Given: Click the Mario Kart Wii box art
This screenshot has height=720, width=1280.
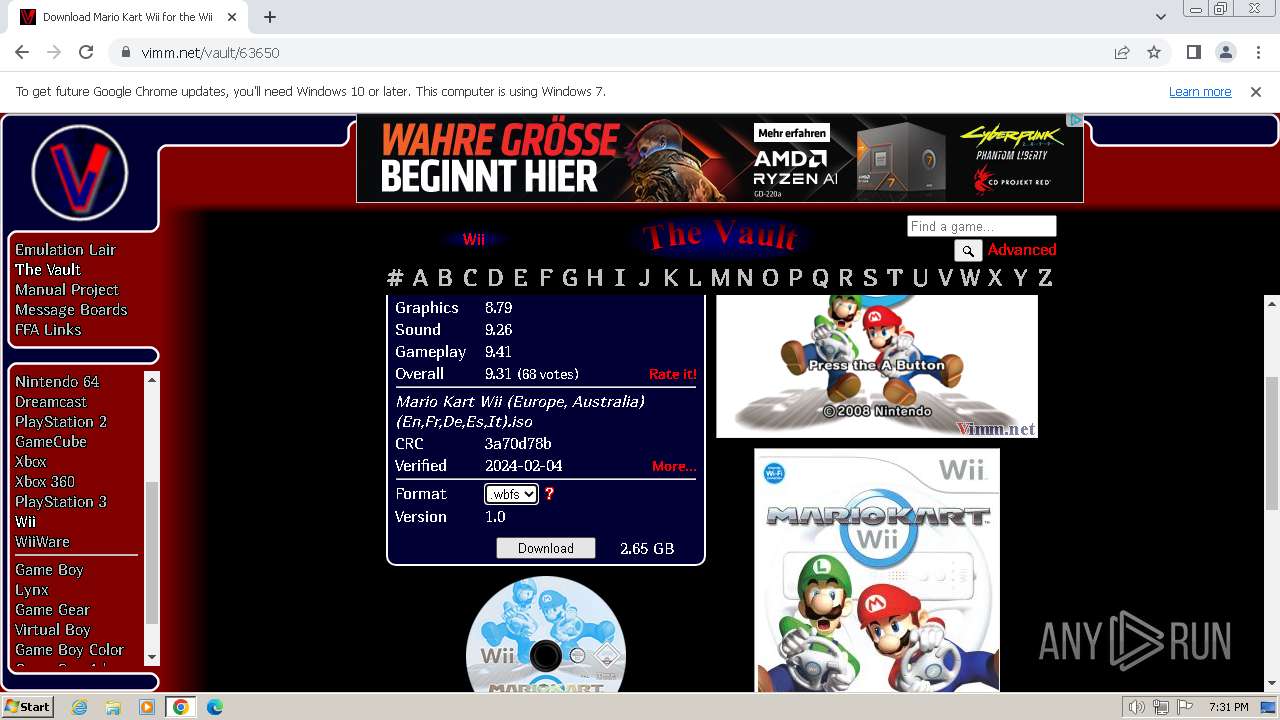Looking at the screenshot, I should (877, 570).
